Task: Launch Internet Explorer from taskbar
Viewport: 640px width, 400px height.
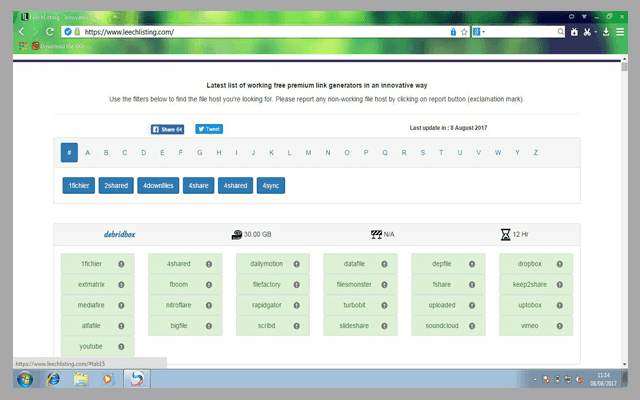Action: click(x=53, y=379)
